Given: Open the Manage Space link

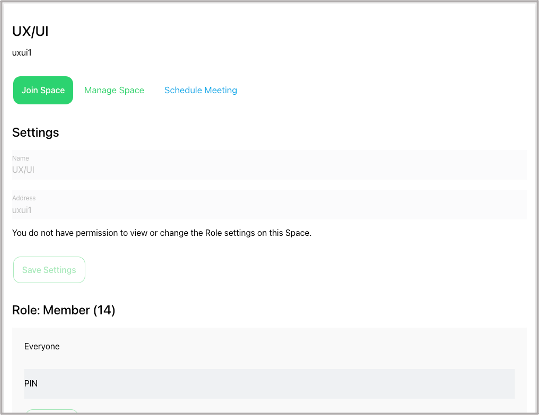Looking at the screenshot, I should (114, 90).
